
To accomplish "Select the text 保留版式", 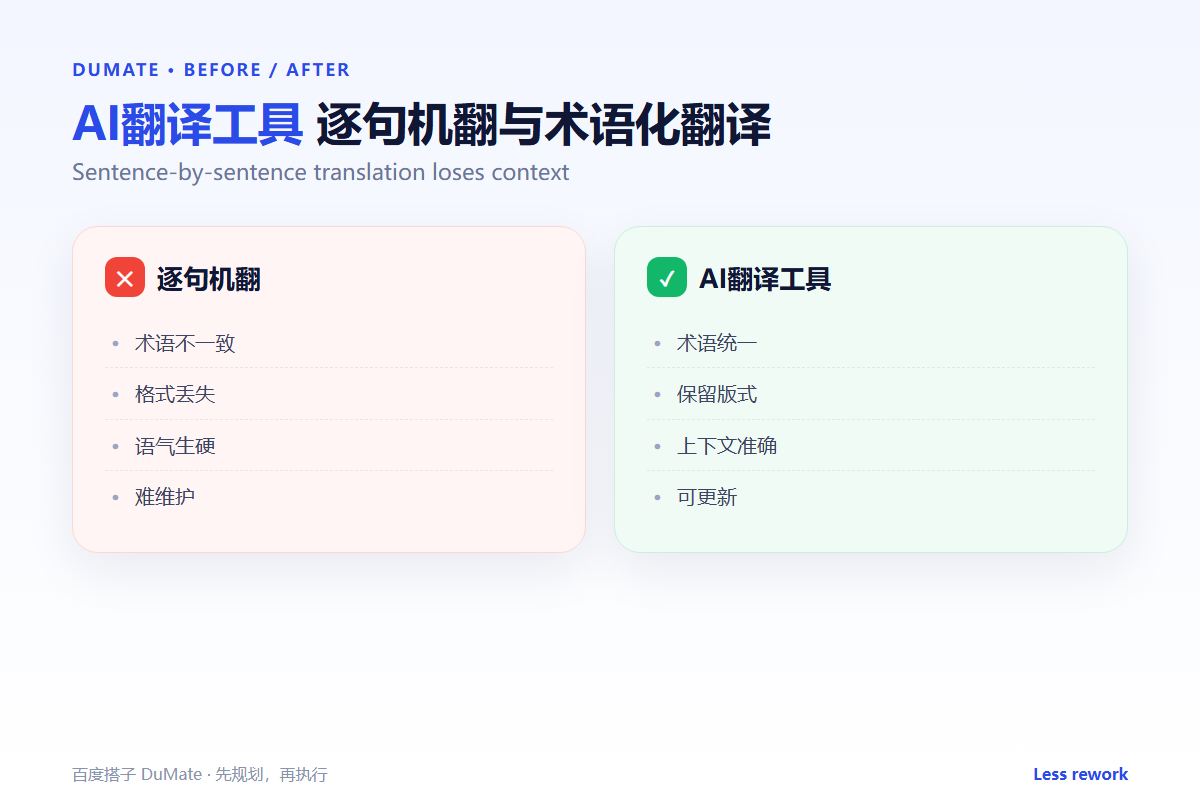I will pyautogui.click(x=717, y=394).
